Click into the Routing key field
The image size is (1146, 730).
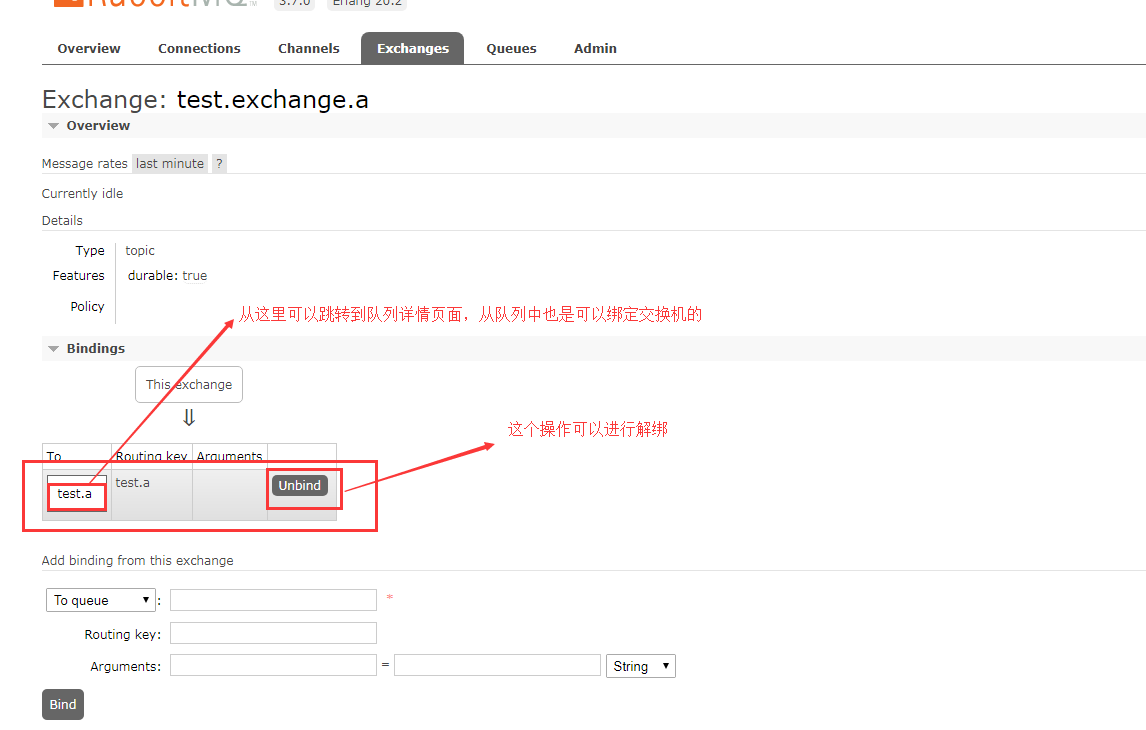coord(273,633)
